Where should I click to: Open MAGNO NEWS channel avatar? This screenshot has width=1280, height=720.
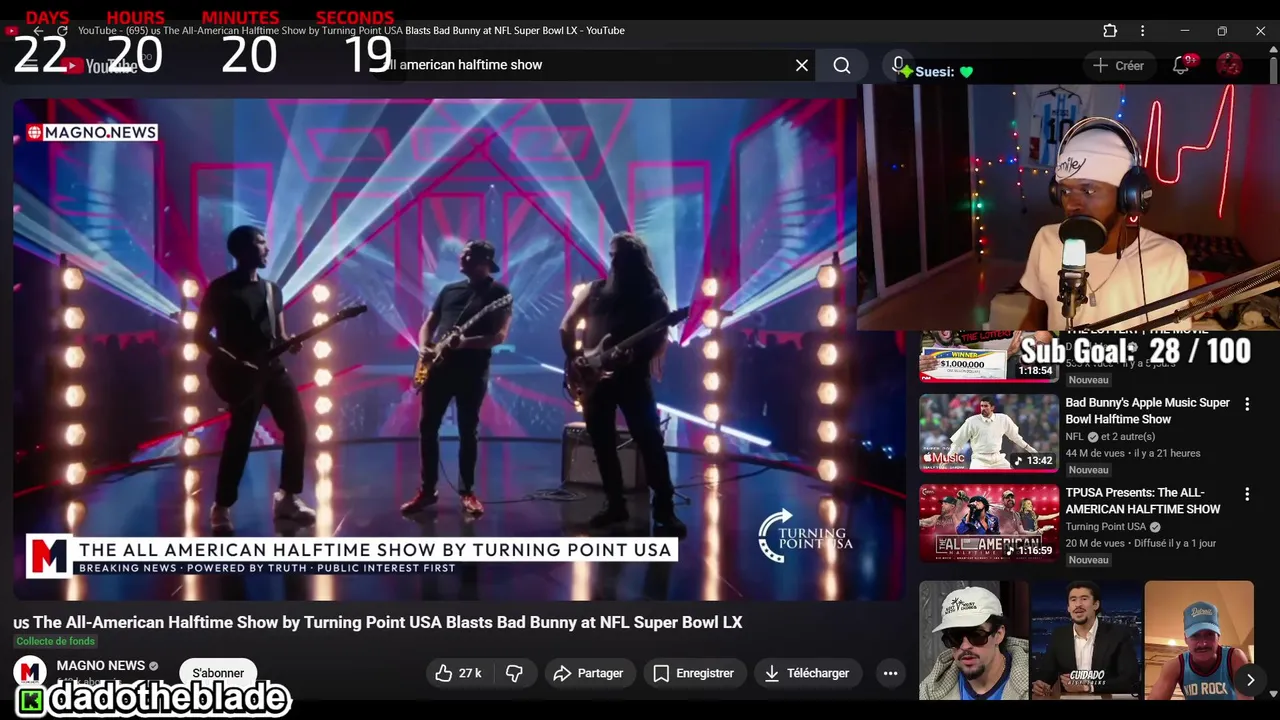click(30, 672)
